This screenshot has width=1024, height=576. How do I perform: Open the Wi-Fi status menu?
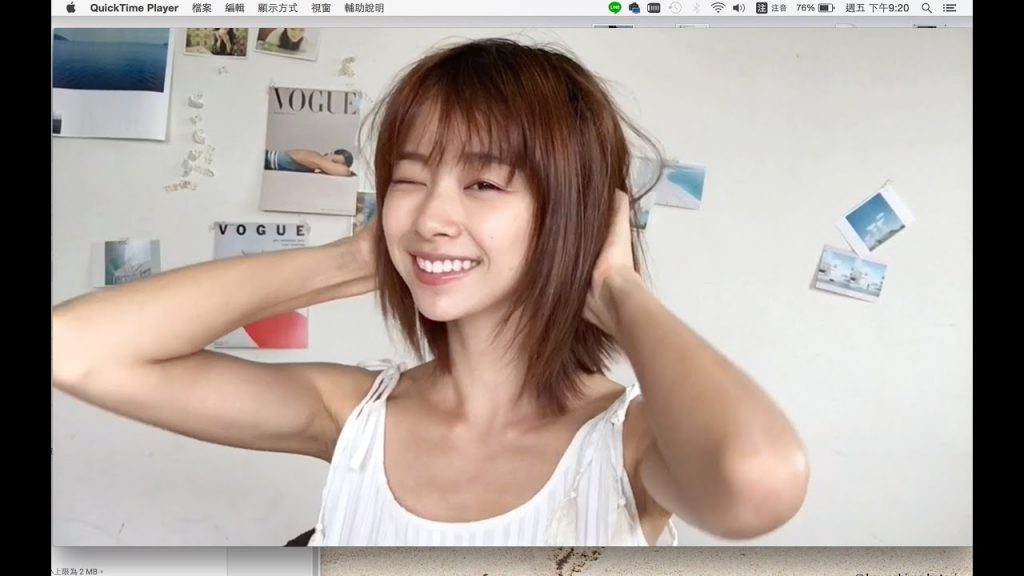(x=718, y=8)
